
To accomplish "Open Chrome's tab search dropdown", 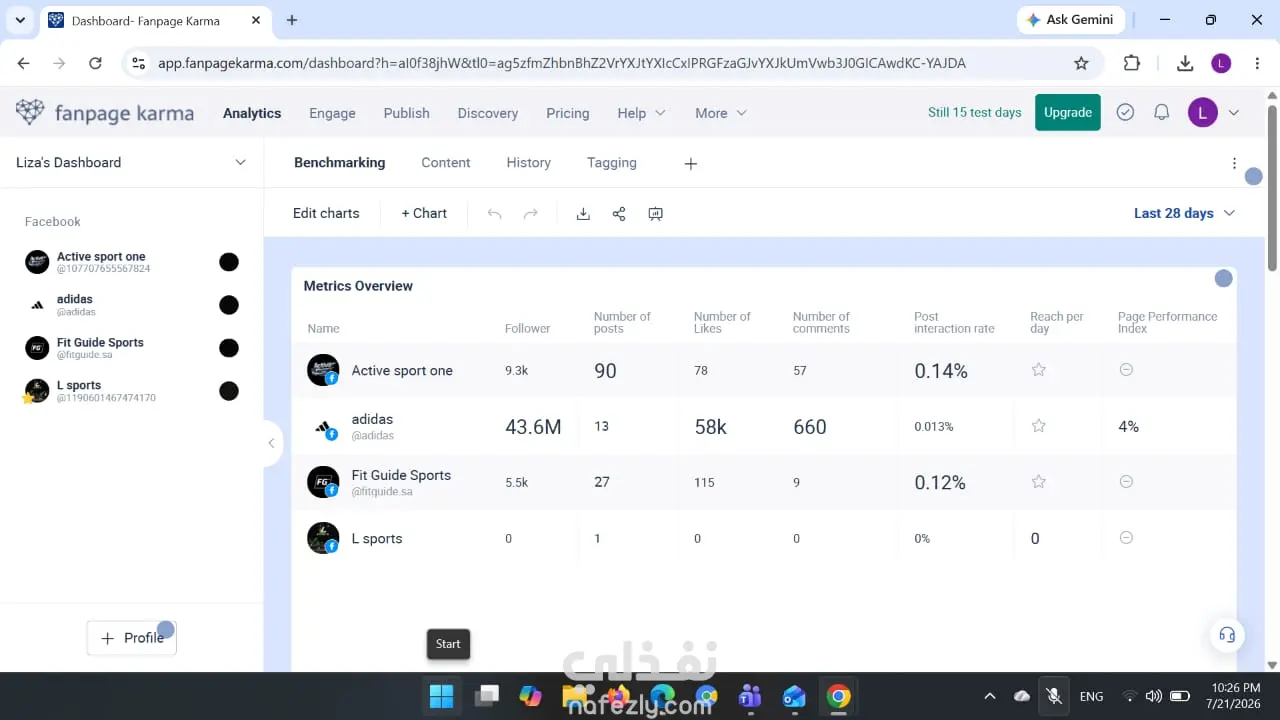I will (20, 20).
